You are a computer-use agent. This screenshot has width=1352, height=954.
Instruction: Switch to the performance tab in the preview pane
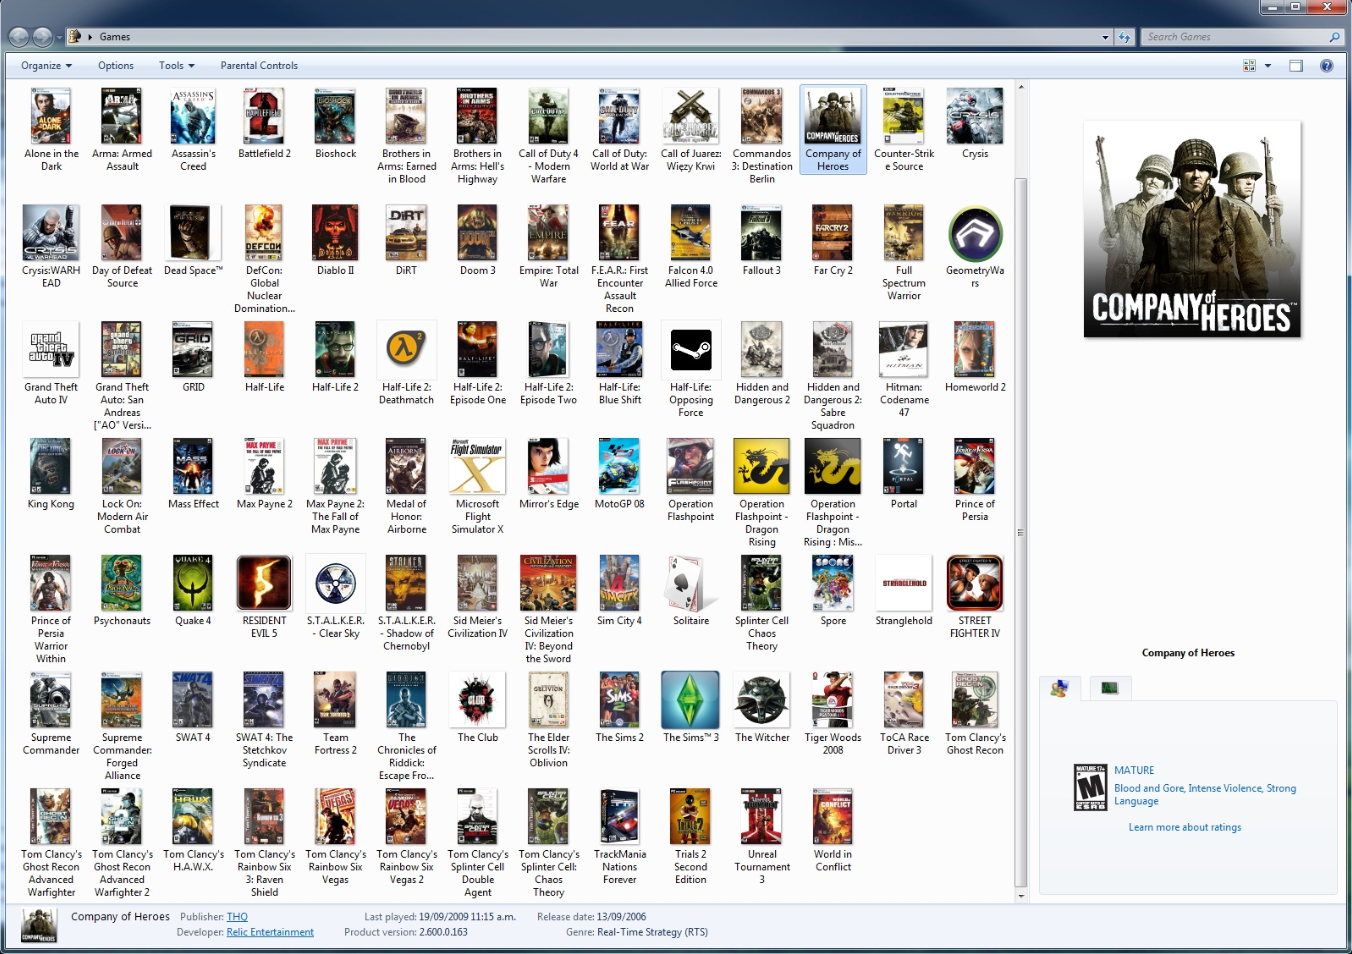click(1109, 688)
